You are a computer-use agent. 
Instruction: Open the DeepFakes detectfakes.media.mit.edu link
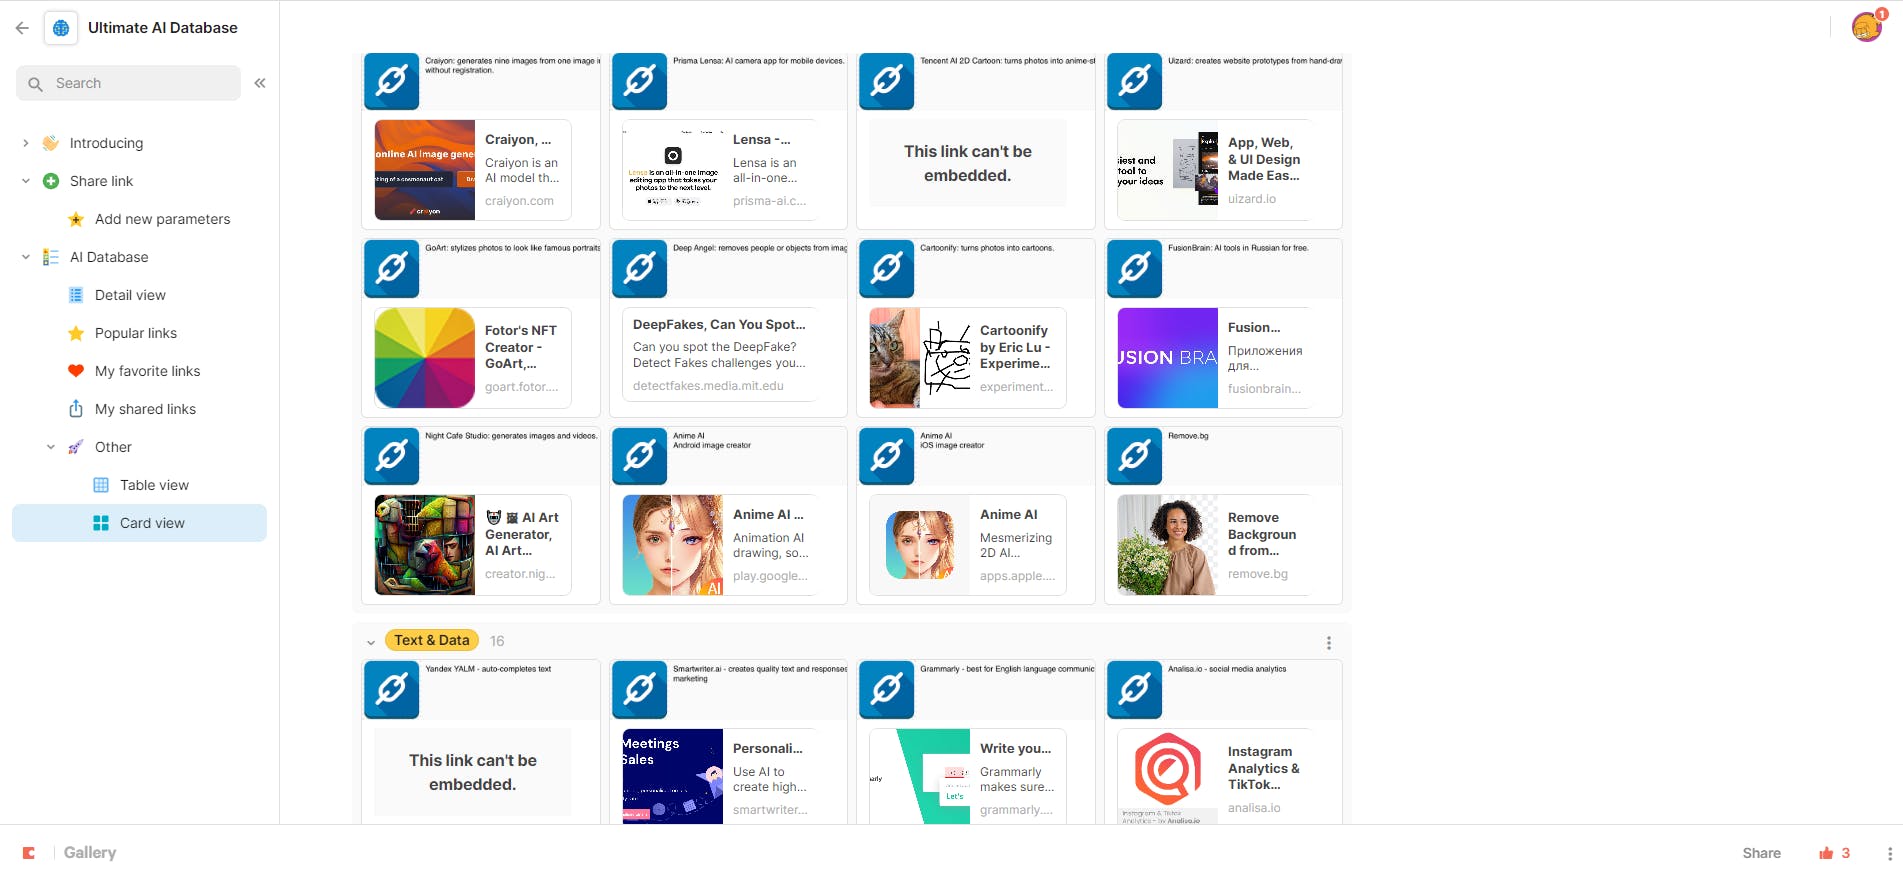[x=720, y=354]
